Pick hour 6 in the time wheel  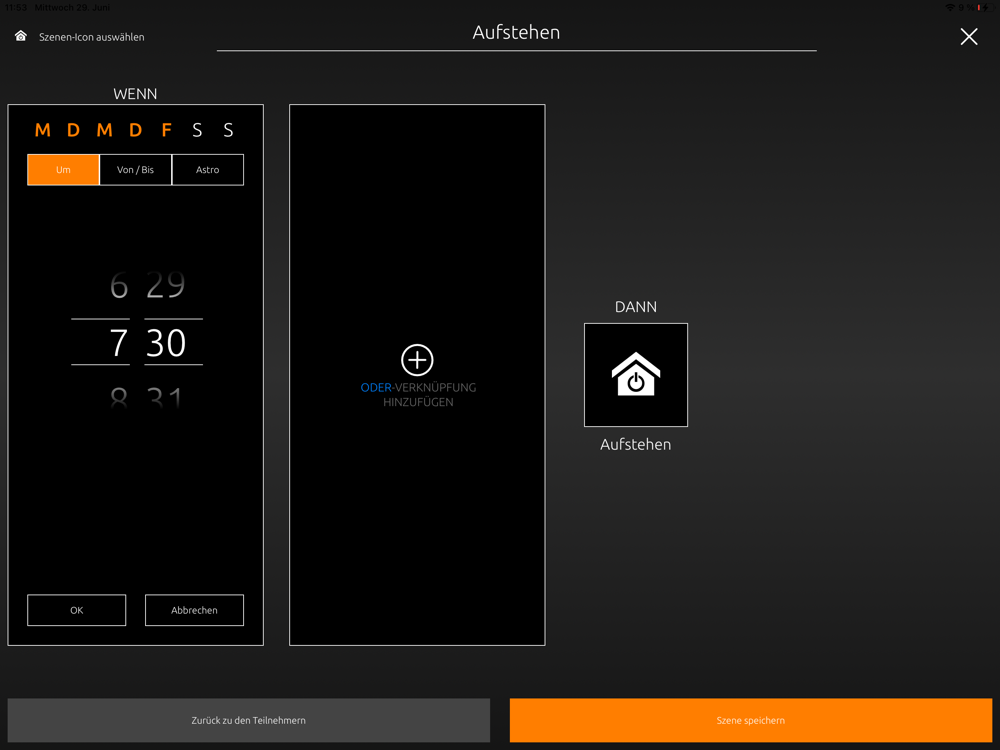click(x=119, y=285)
